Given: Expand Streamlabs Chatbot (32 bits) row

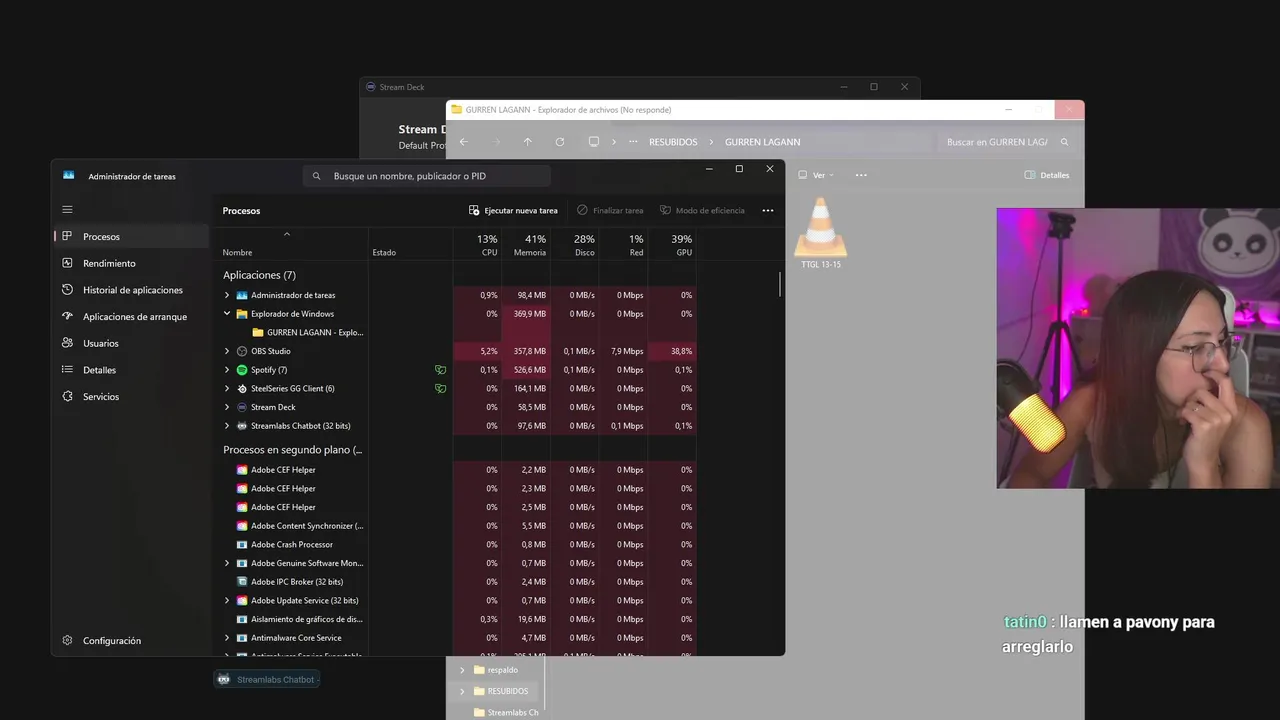Looking at the screenshot, I should pyautogui.click(x=227, y=426).
